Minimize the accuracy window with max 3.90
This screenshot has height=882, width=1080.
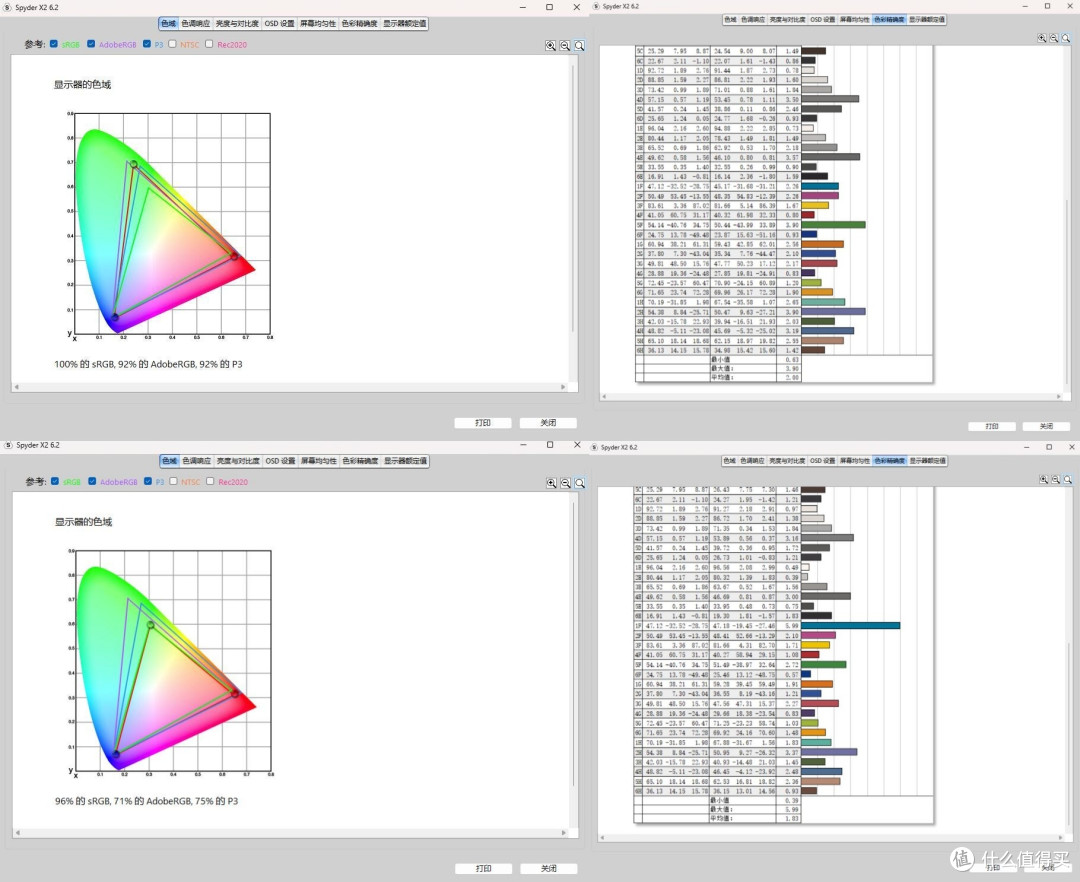[1024, 6]
